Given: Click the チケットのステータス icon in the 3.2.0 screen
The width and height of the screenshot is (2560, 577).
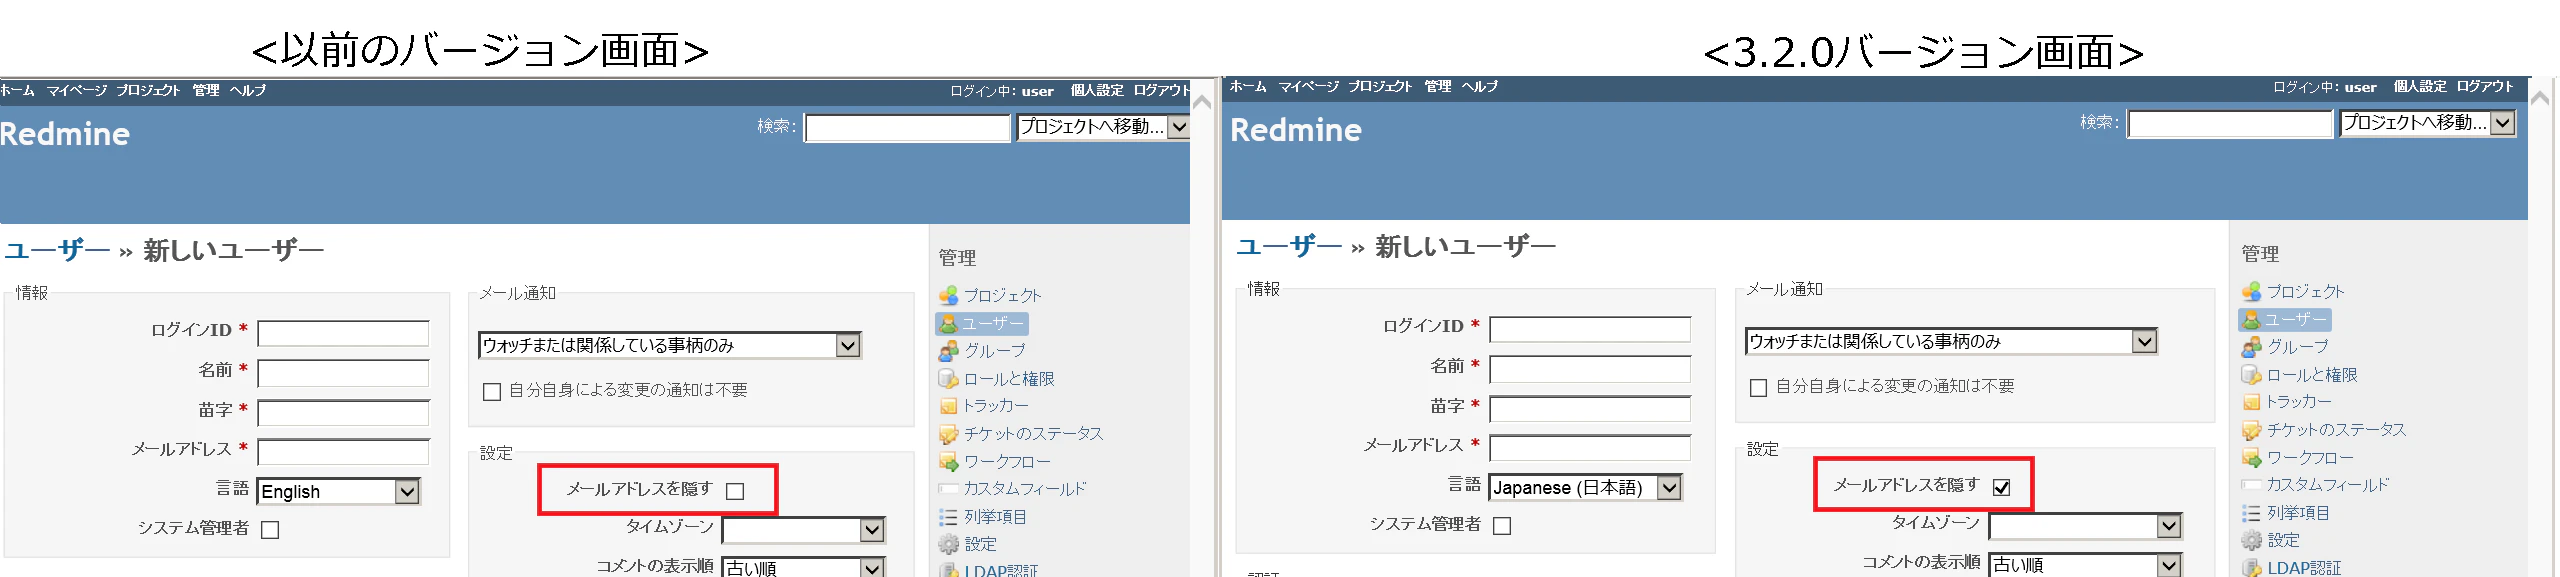Looking at the screenshot, I should 2251,430.
